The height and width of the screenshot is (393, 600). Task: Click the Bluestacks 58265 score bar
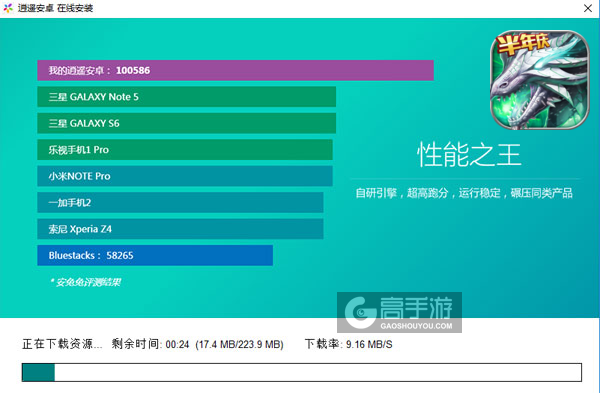pyautogui.click(x=155, y=255)
